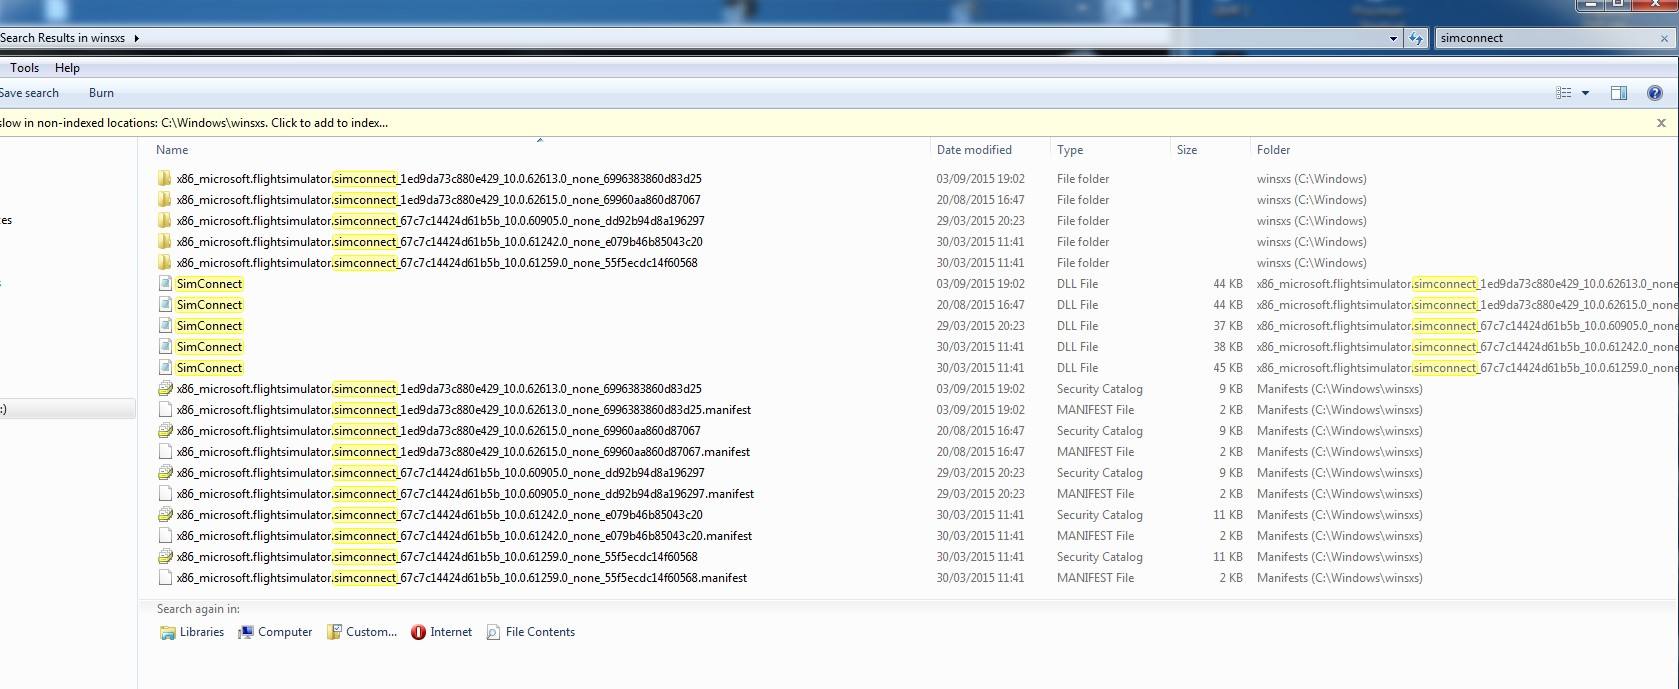Select the 62615.0 .manifest file icon
The height and width of the screenshot is (689, 1679).
(165, 452)
